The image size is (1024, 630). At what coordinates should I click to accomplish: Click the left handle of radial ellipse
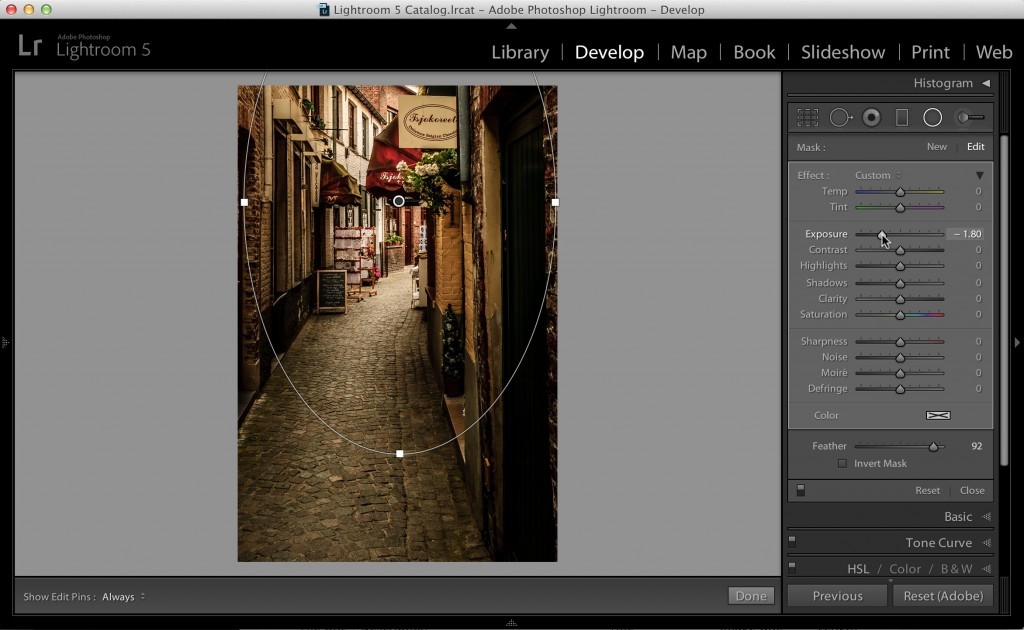(x=244, y=202)
